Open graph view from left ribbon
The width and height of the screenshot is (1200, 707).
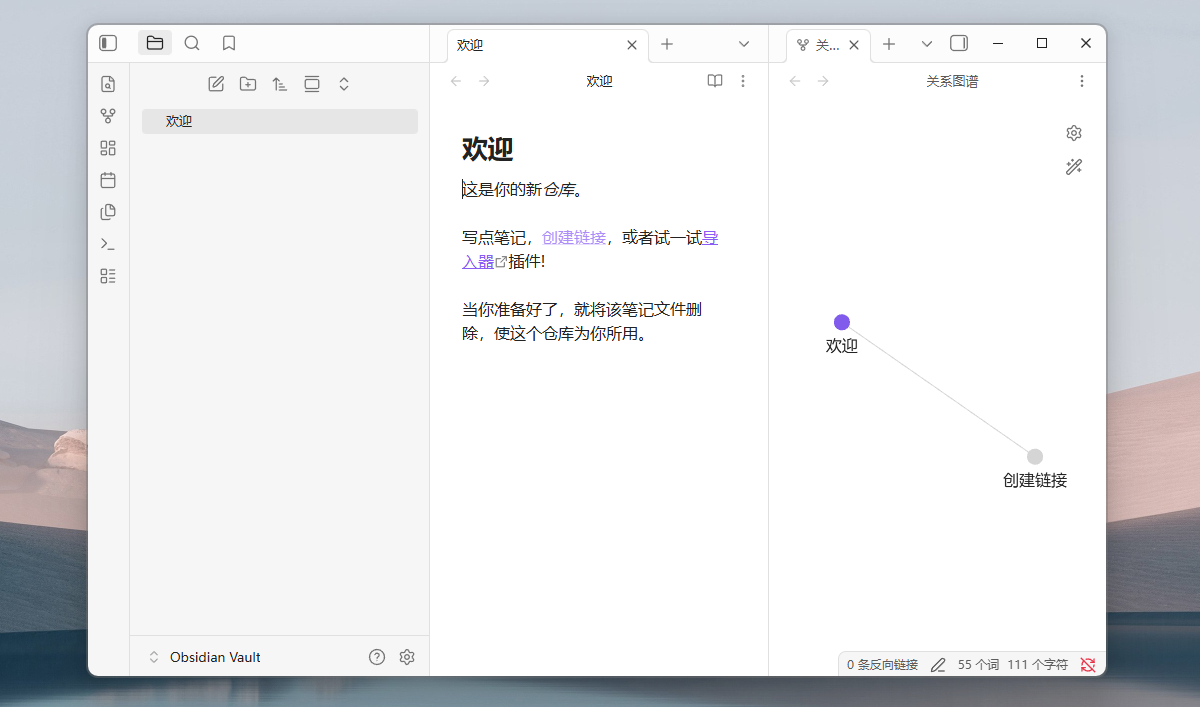108,116
